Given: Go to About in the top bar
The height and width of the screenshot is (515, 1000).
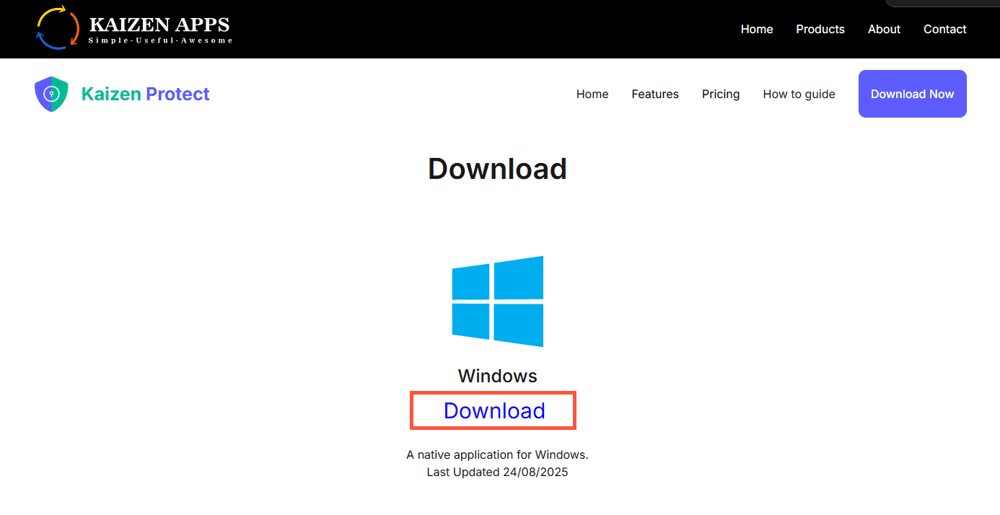Looking at the screenshot, I should tap(884, 29).
